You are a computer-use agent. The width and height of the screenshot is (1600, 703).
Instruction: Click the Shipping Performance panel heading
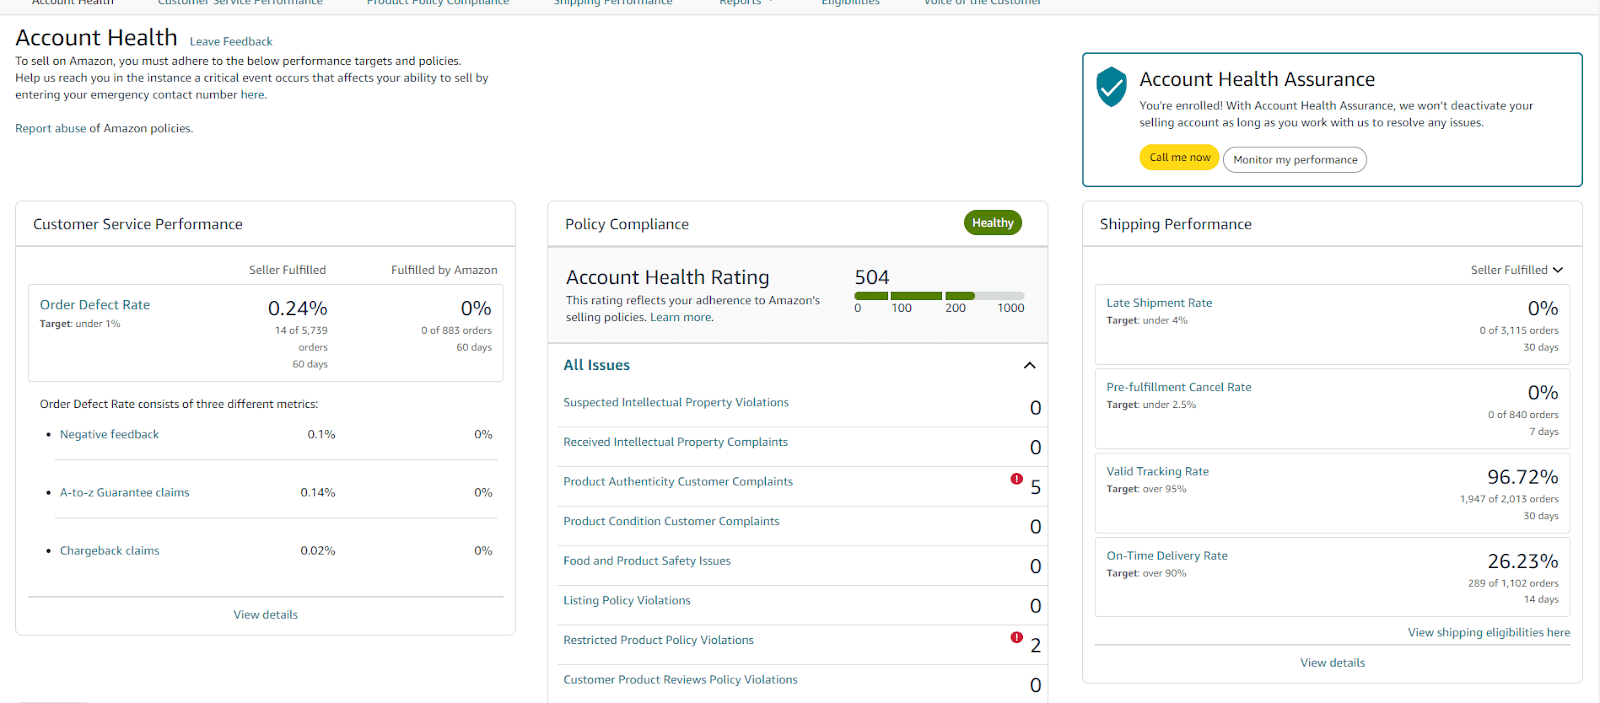click(1176, 224)
